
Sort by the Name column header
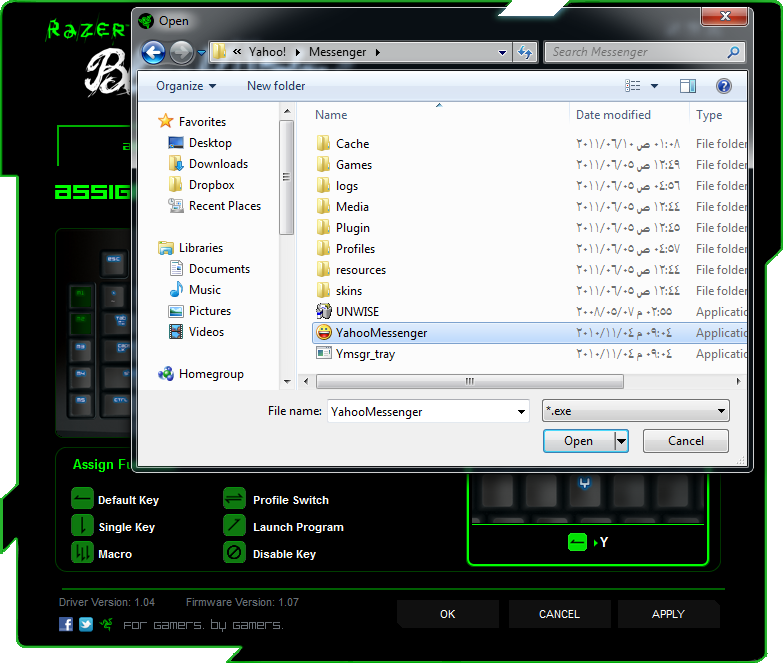[x=331, y=115]
